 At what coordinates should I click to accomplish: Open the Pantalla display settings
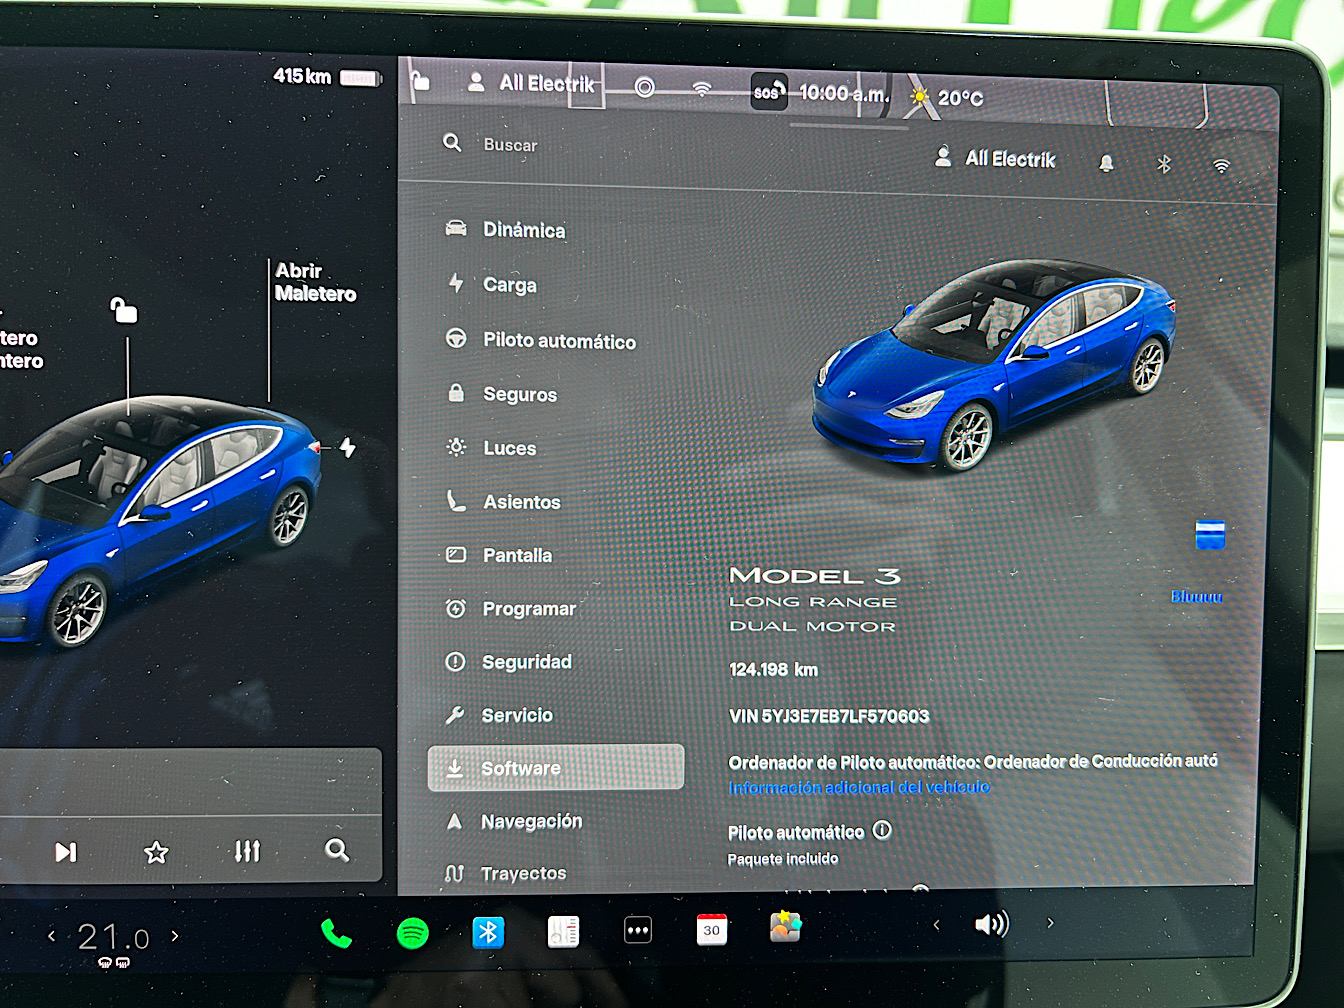tap(498, 555)
